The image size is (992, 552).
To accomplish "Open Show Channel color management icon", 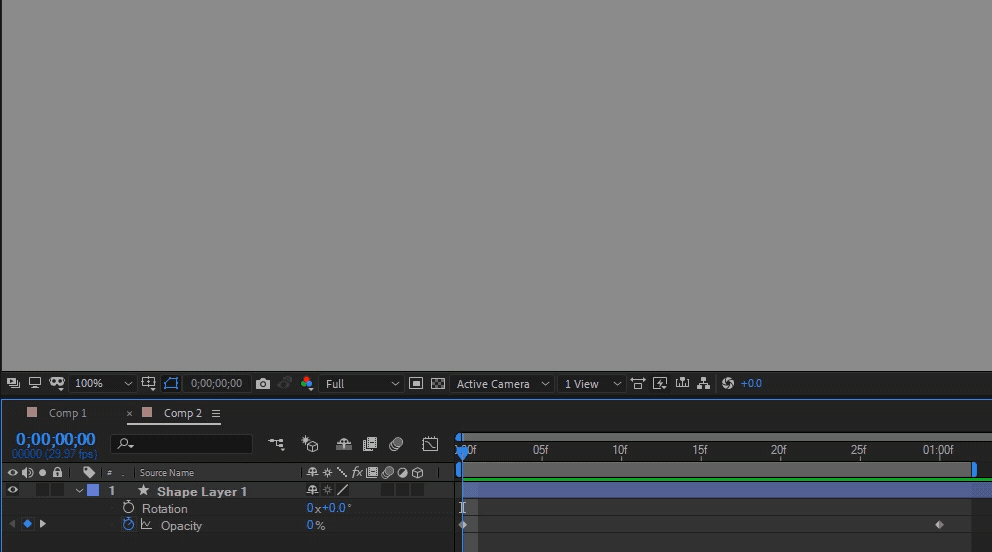I will (x=307, y=383).
